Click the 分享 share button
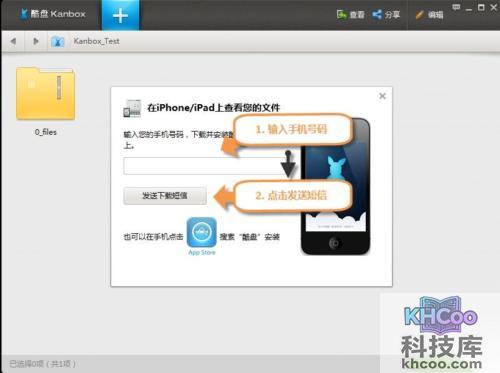Screen dimensions: 500x373 [386, 15]
